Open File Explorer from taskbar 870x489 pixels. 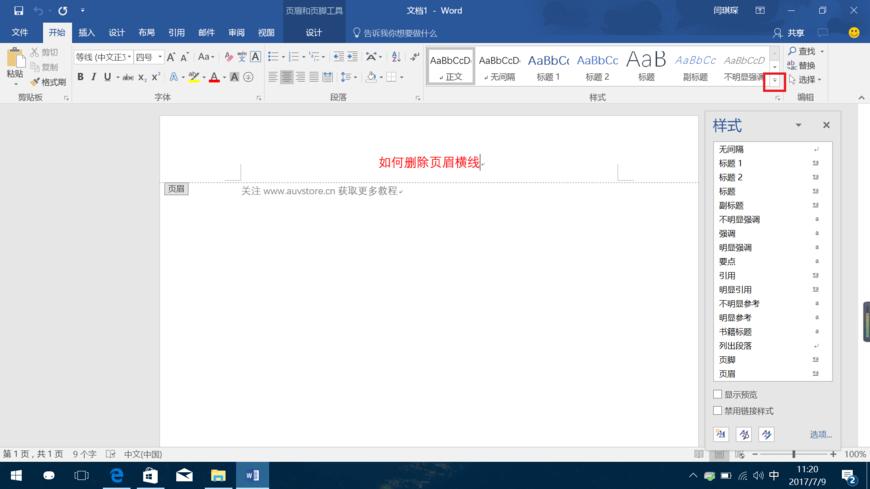[218, 476]
